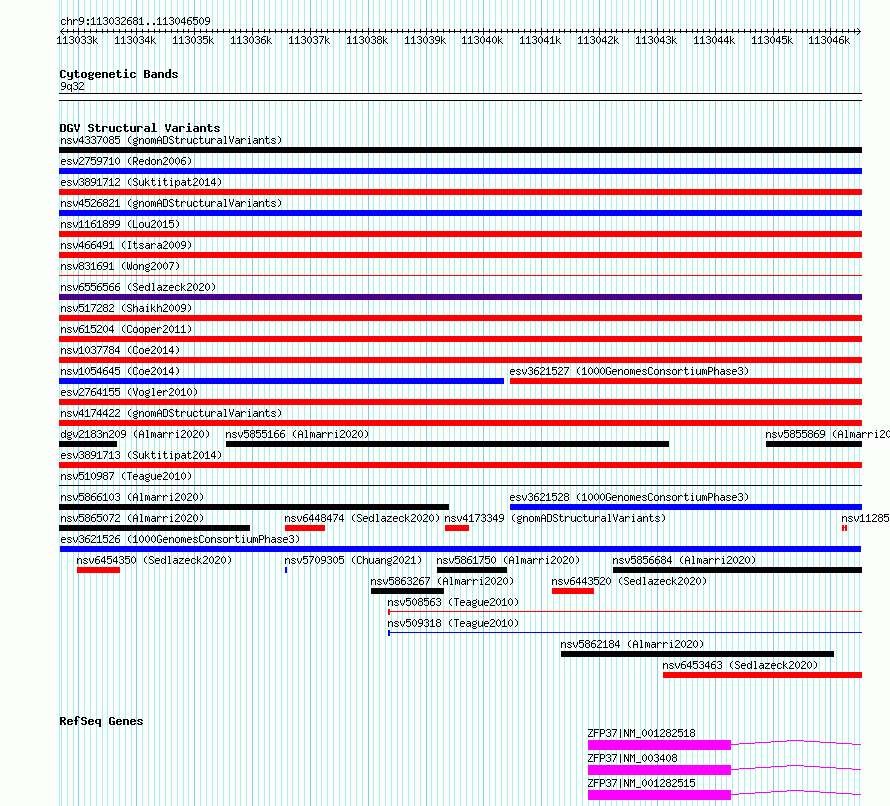The height and width of the screenshot is (806, 890).
Task: Select nsv5865072 (Almarri2020) label
Action: click(x=132, y=518)
